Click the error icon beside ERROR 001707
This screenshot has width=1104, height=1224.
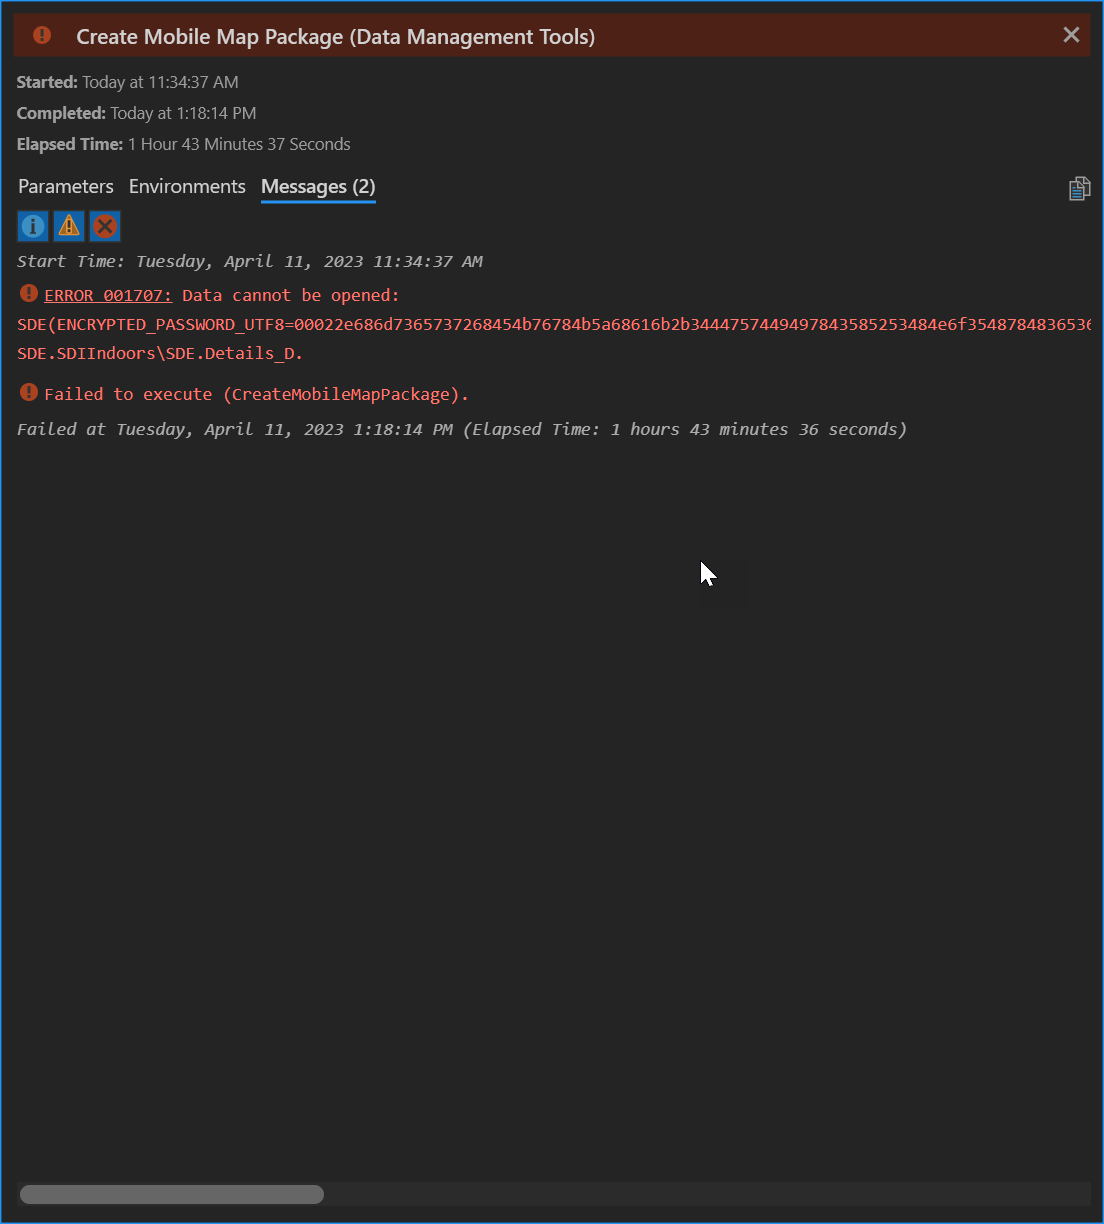tap(29, 294)
